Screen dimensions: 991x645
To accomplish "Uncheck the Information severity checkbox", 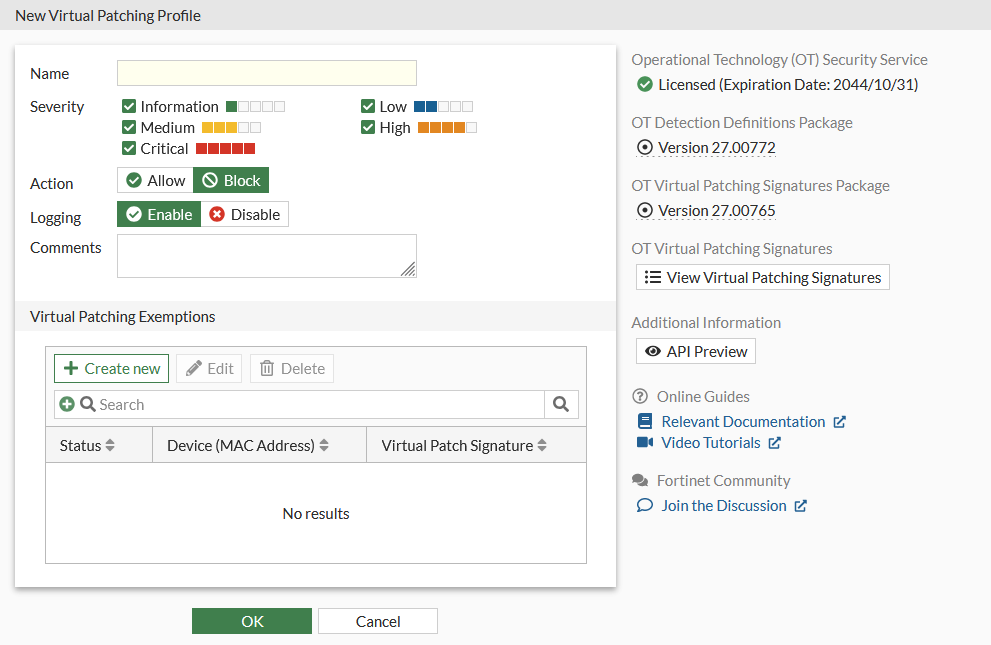I will (x=129, y=107).
